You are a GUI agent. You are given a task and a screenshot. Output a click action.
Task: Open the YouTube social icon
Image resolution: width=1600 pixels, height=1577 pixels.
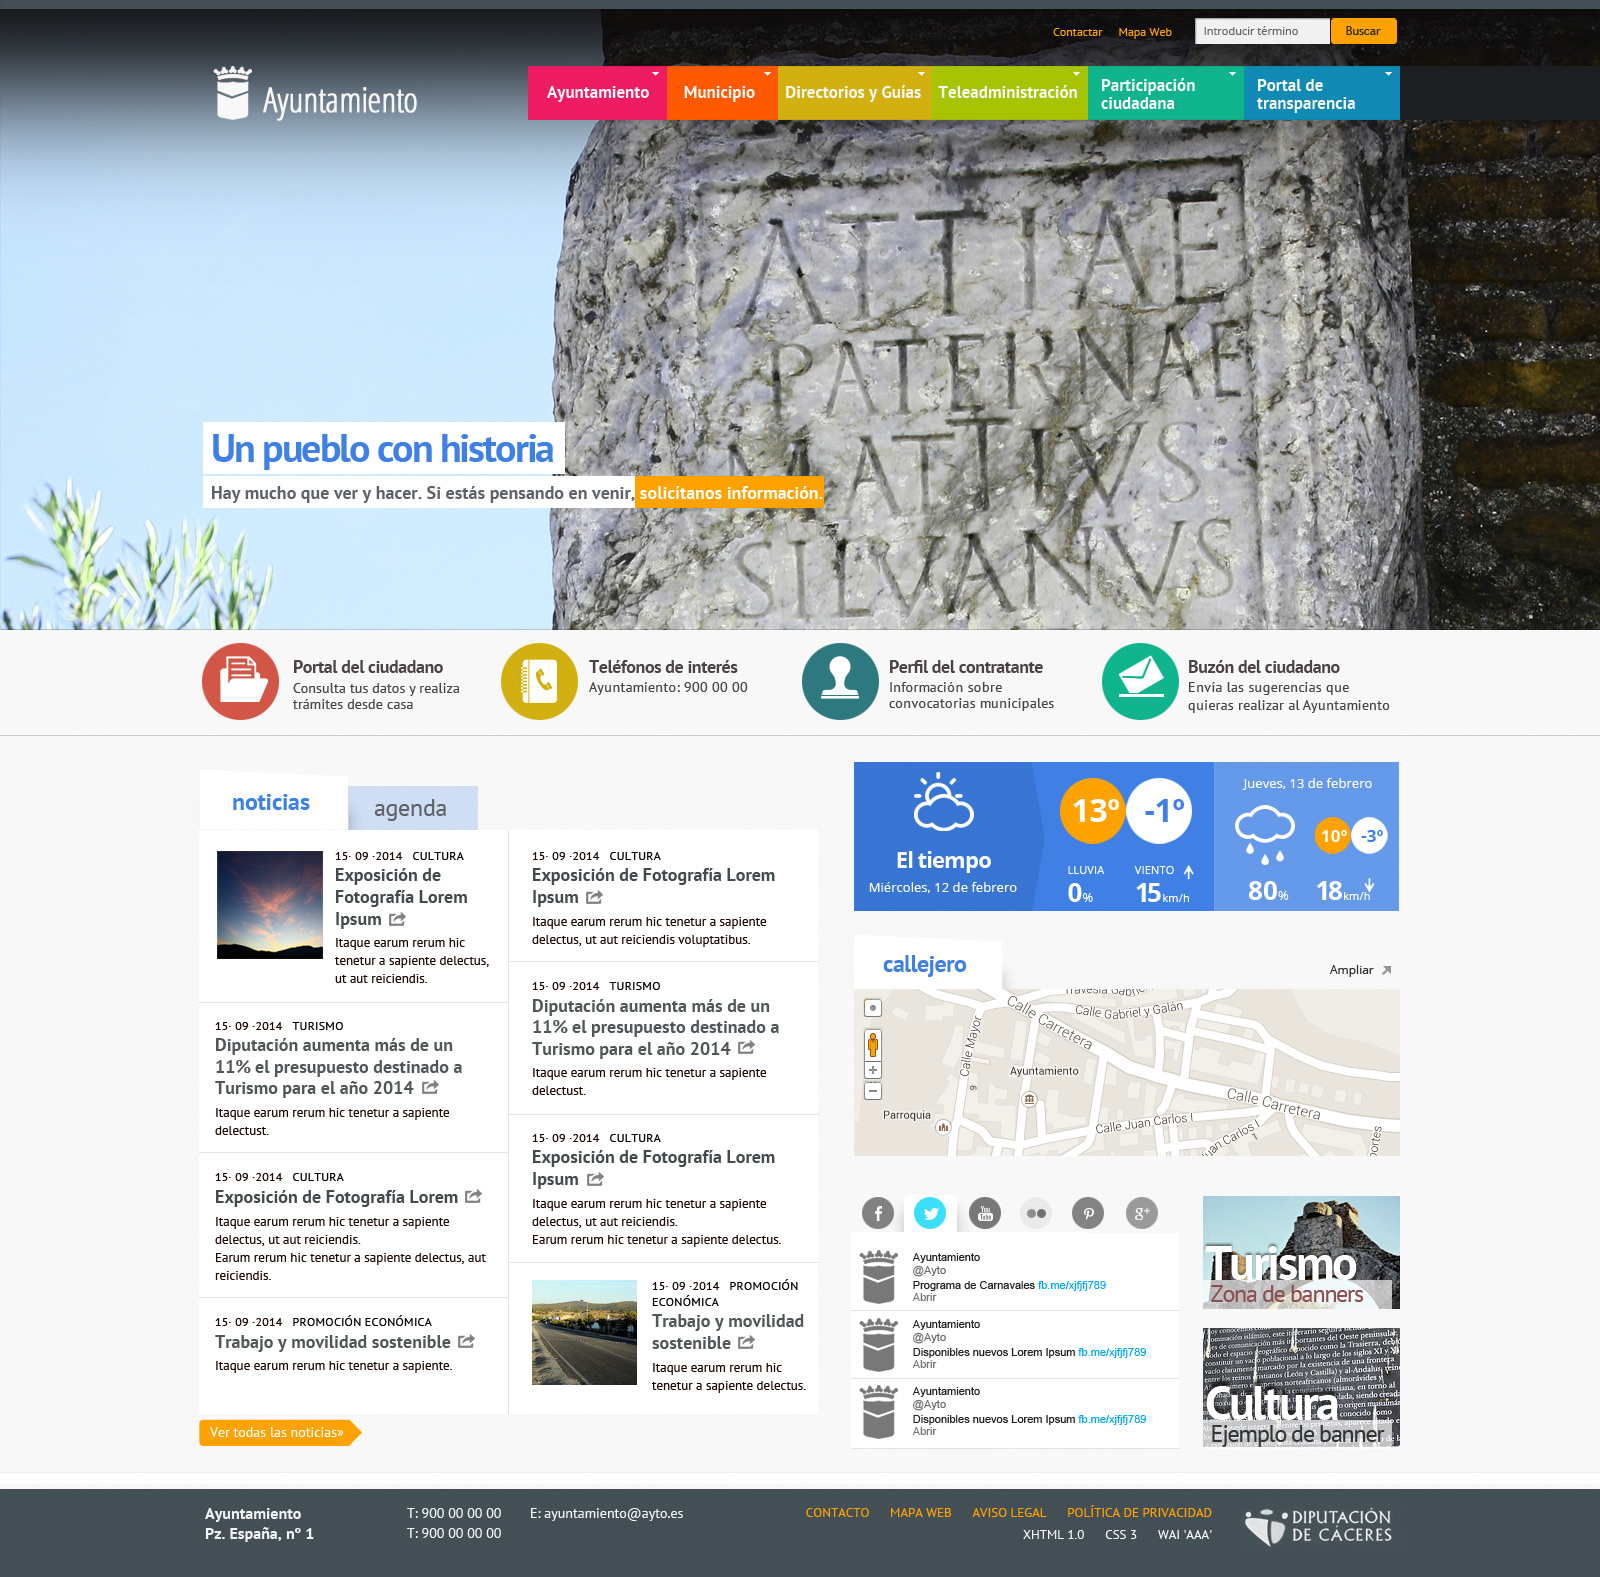click(985, 1213)
